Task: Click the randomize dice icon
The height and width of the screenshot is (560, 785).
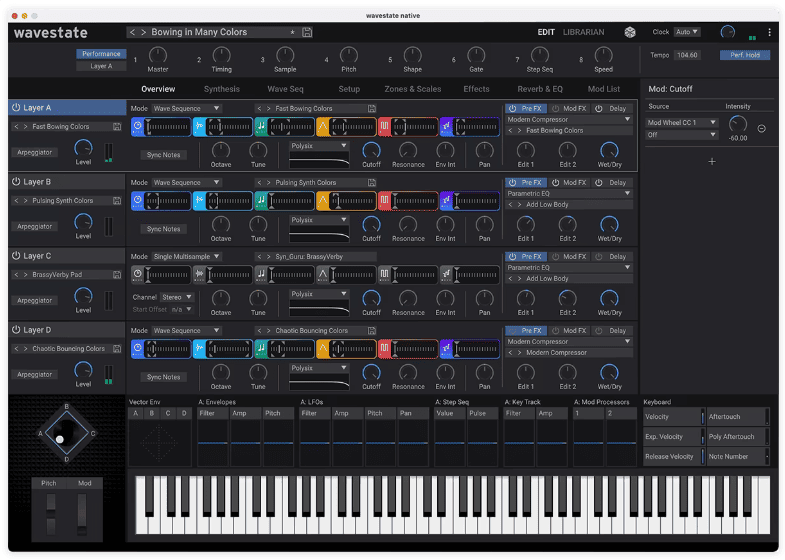Action: (x=630, y=32)
